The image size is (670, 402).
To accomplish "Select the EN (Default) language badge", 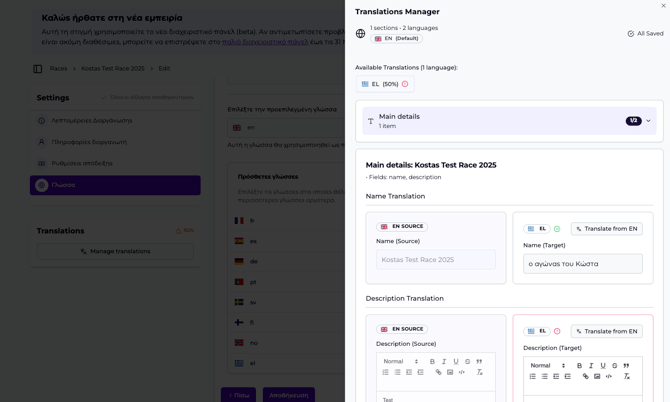I will [x=396, y=39].
